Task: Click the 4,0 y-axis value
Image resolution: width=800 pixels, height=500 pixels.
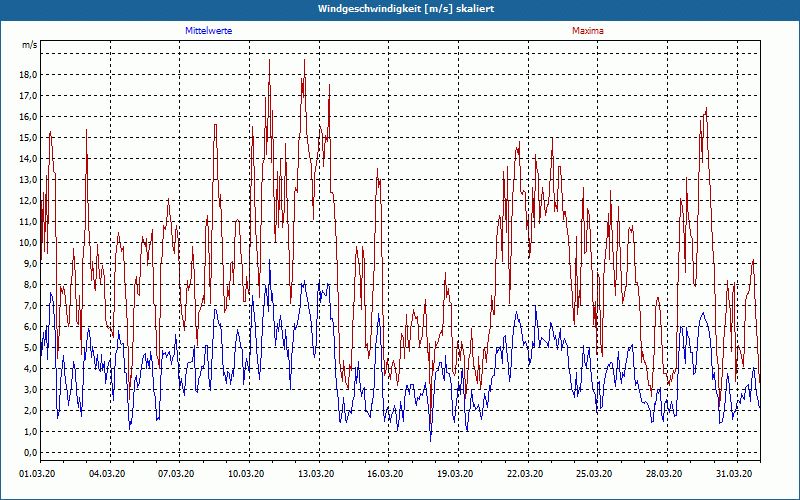Action: pyautogui.click(x=31, y=369)
